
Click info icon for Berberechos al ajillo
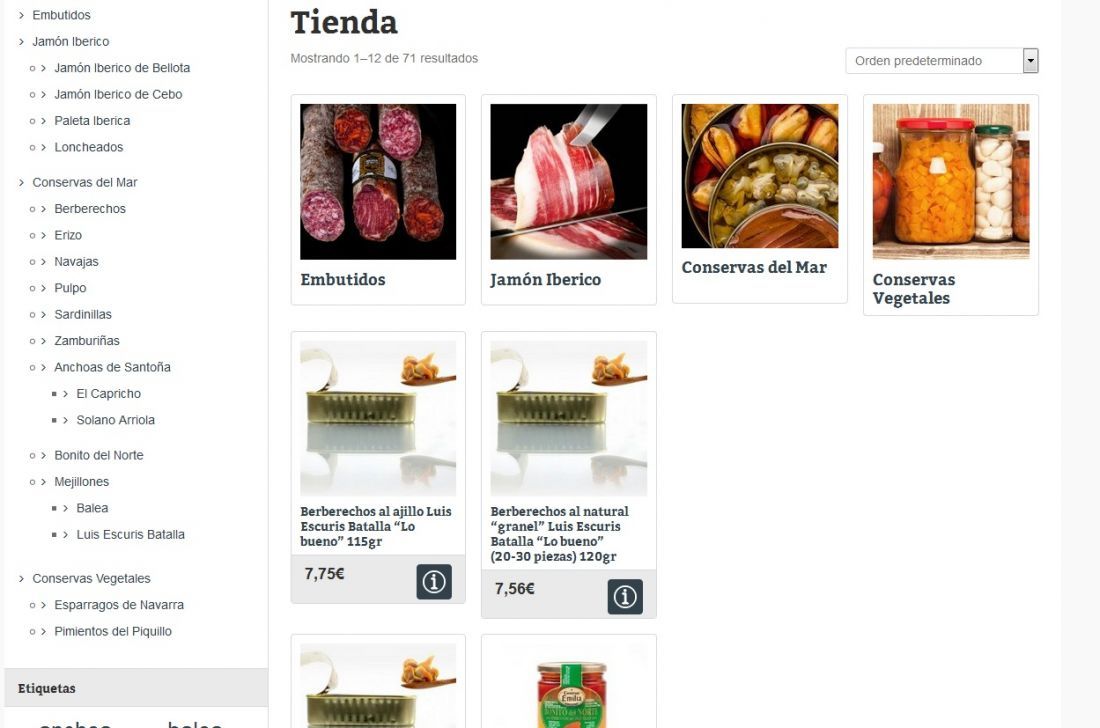point(434,581)
